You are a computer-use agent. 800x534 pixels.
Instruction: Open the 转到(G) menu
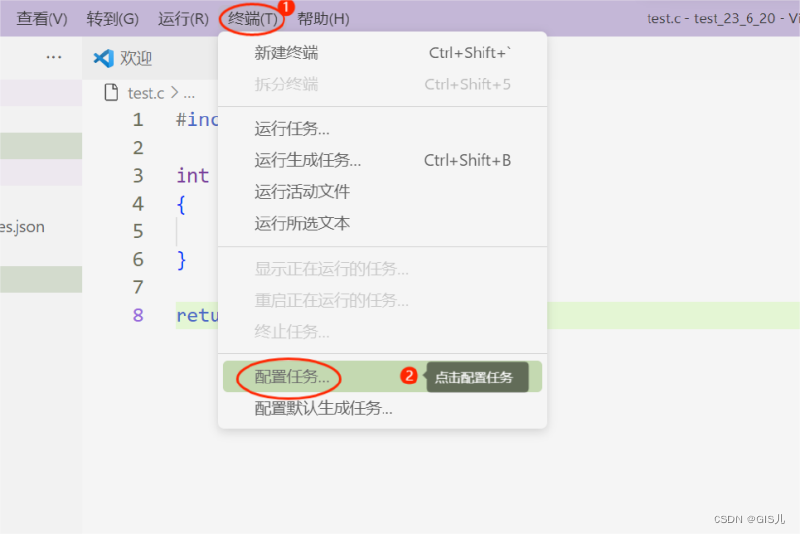(113, 19)
